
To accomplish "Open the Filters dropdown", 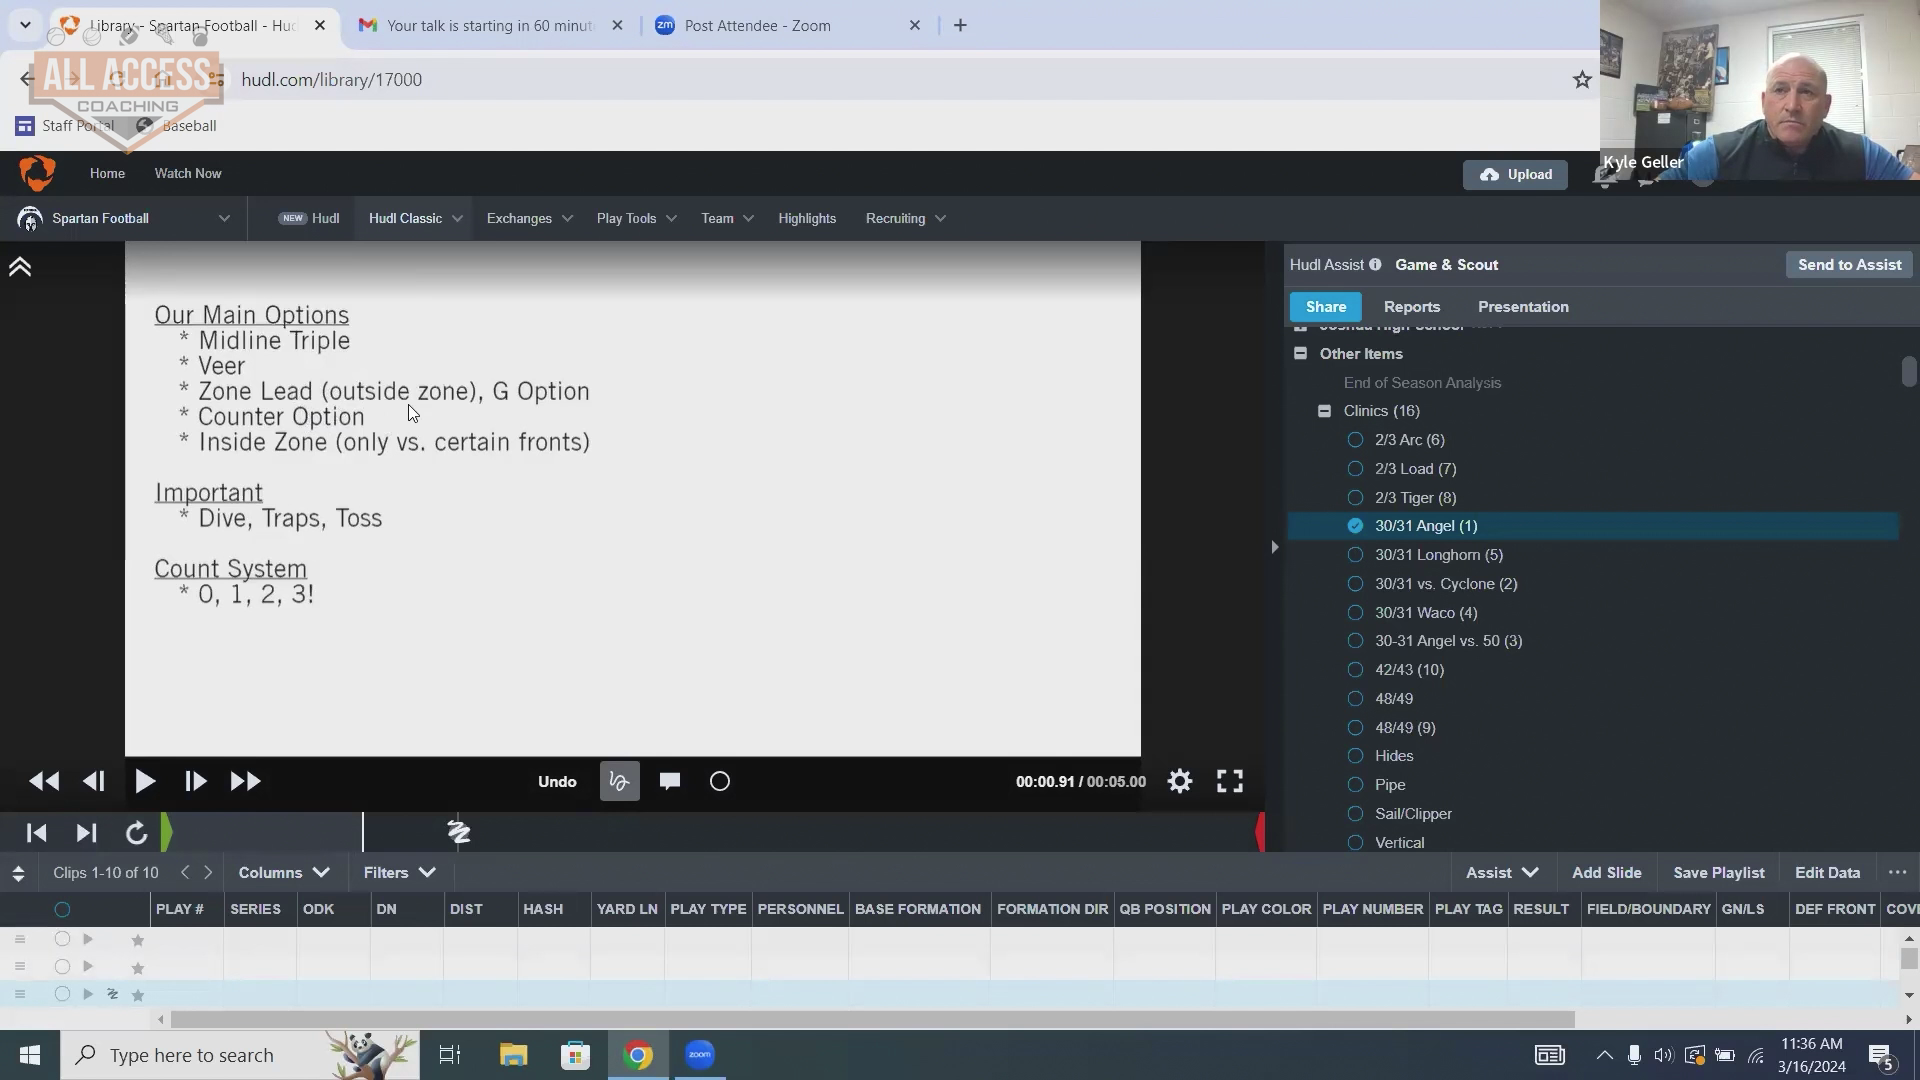I will [400, 873].
